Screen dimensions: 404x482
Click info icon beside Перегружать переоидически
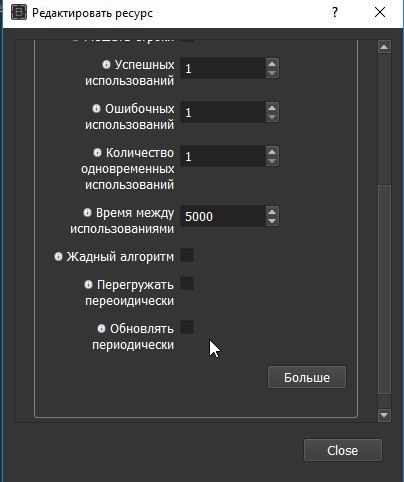click(88, 284)
